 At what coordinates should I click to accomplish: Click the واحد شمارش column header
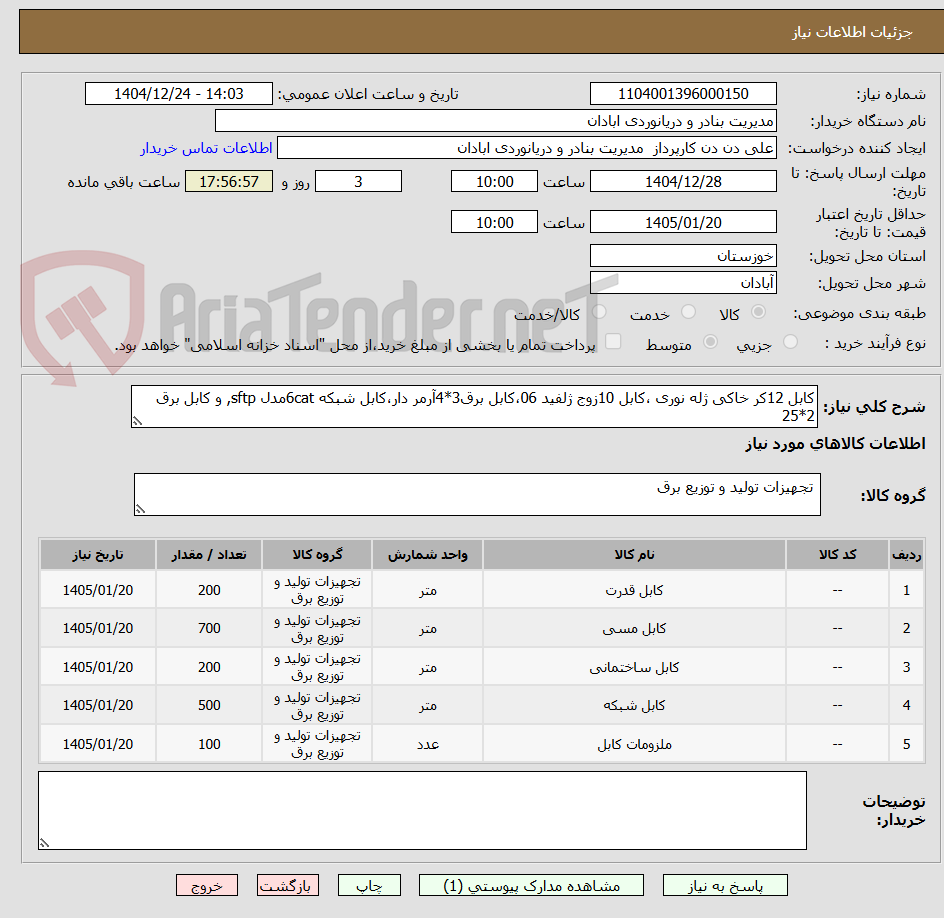coord(427,554)
